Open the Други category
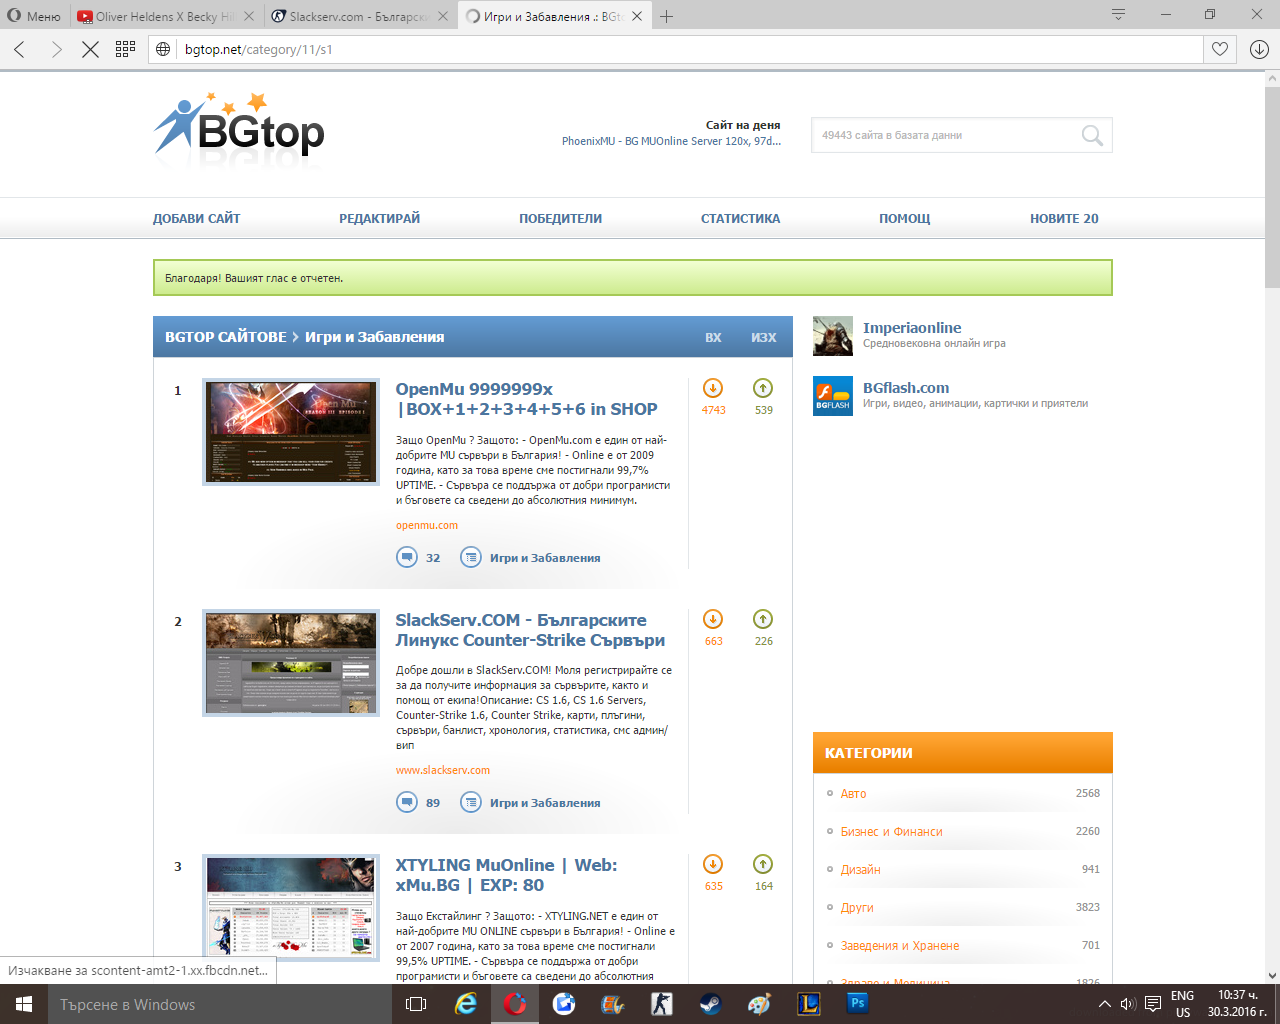 coord(857,907)
